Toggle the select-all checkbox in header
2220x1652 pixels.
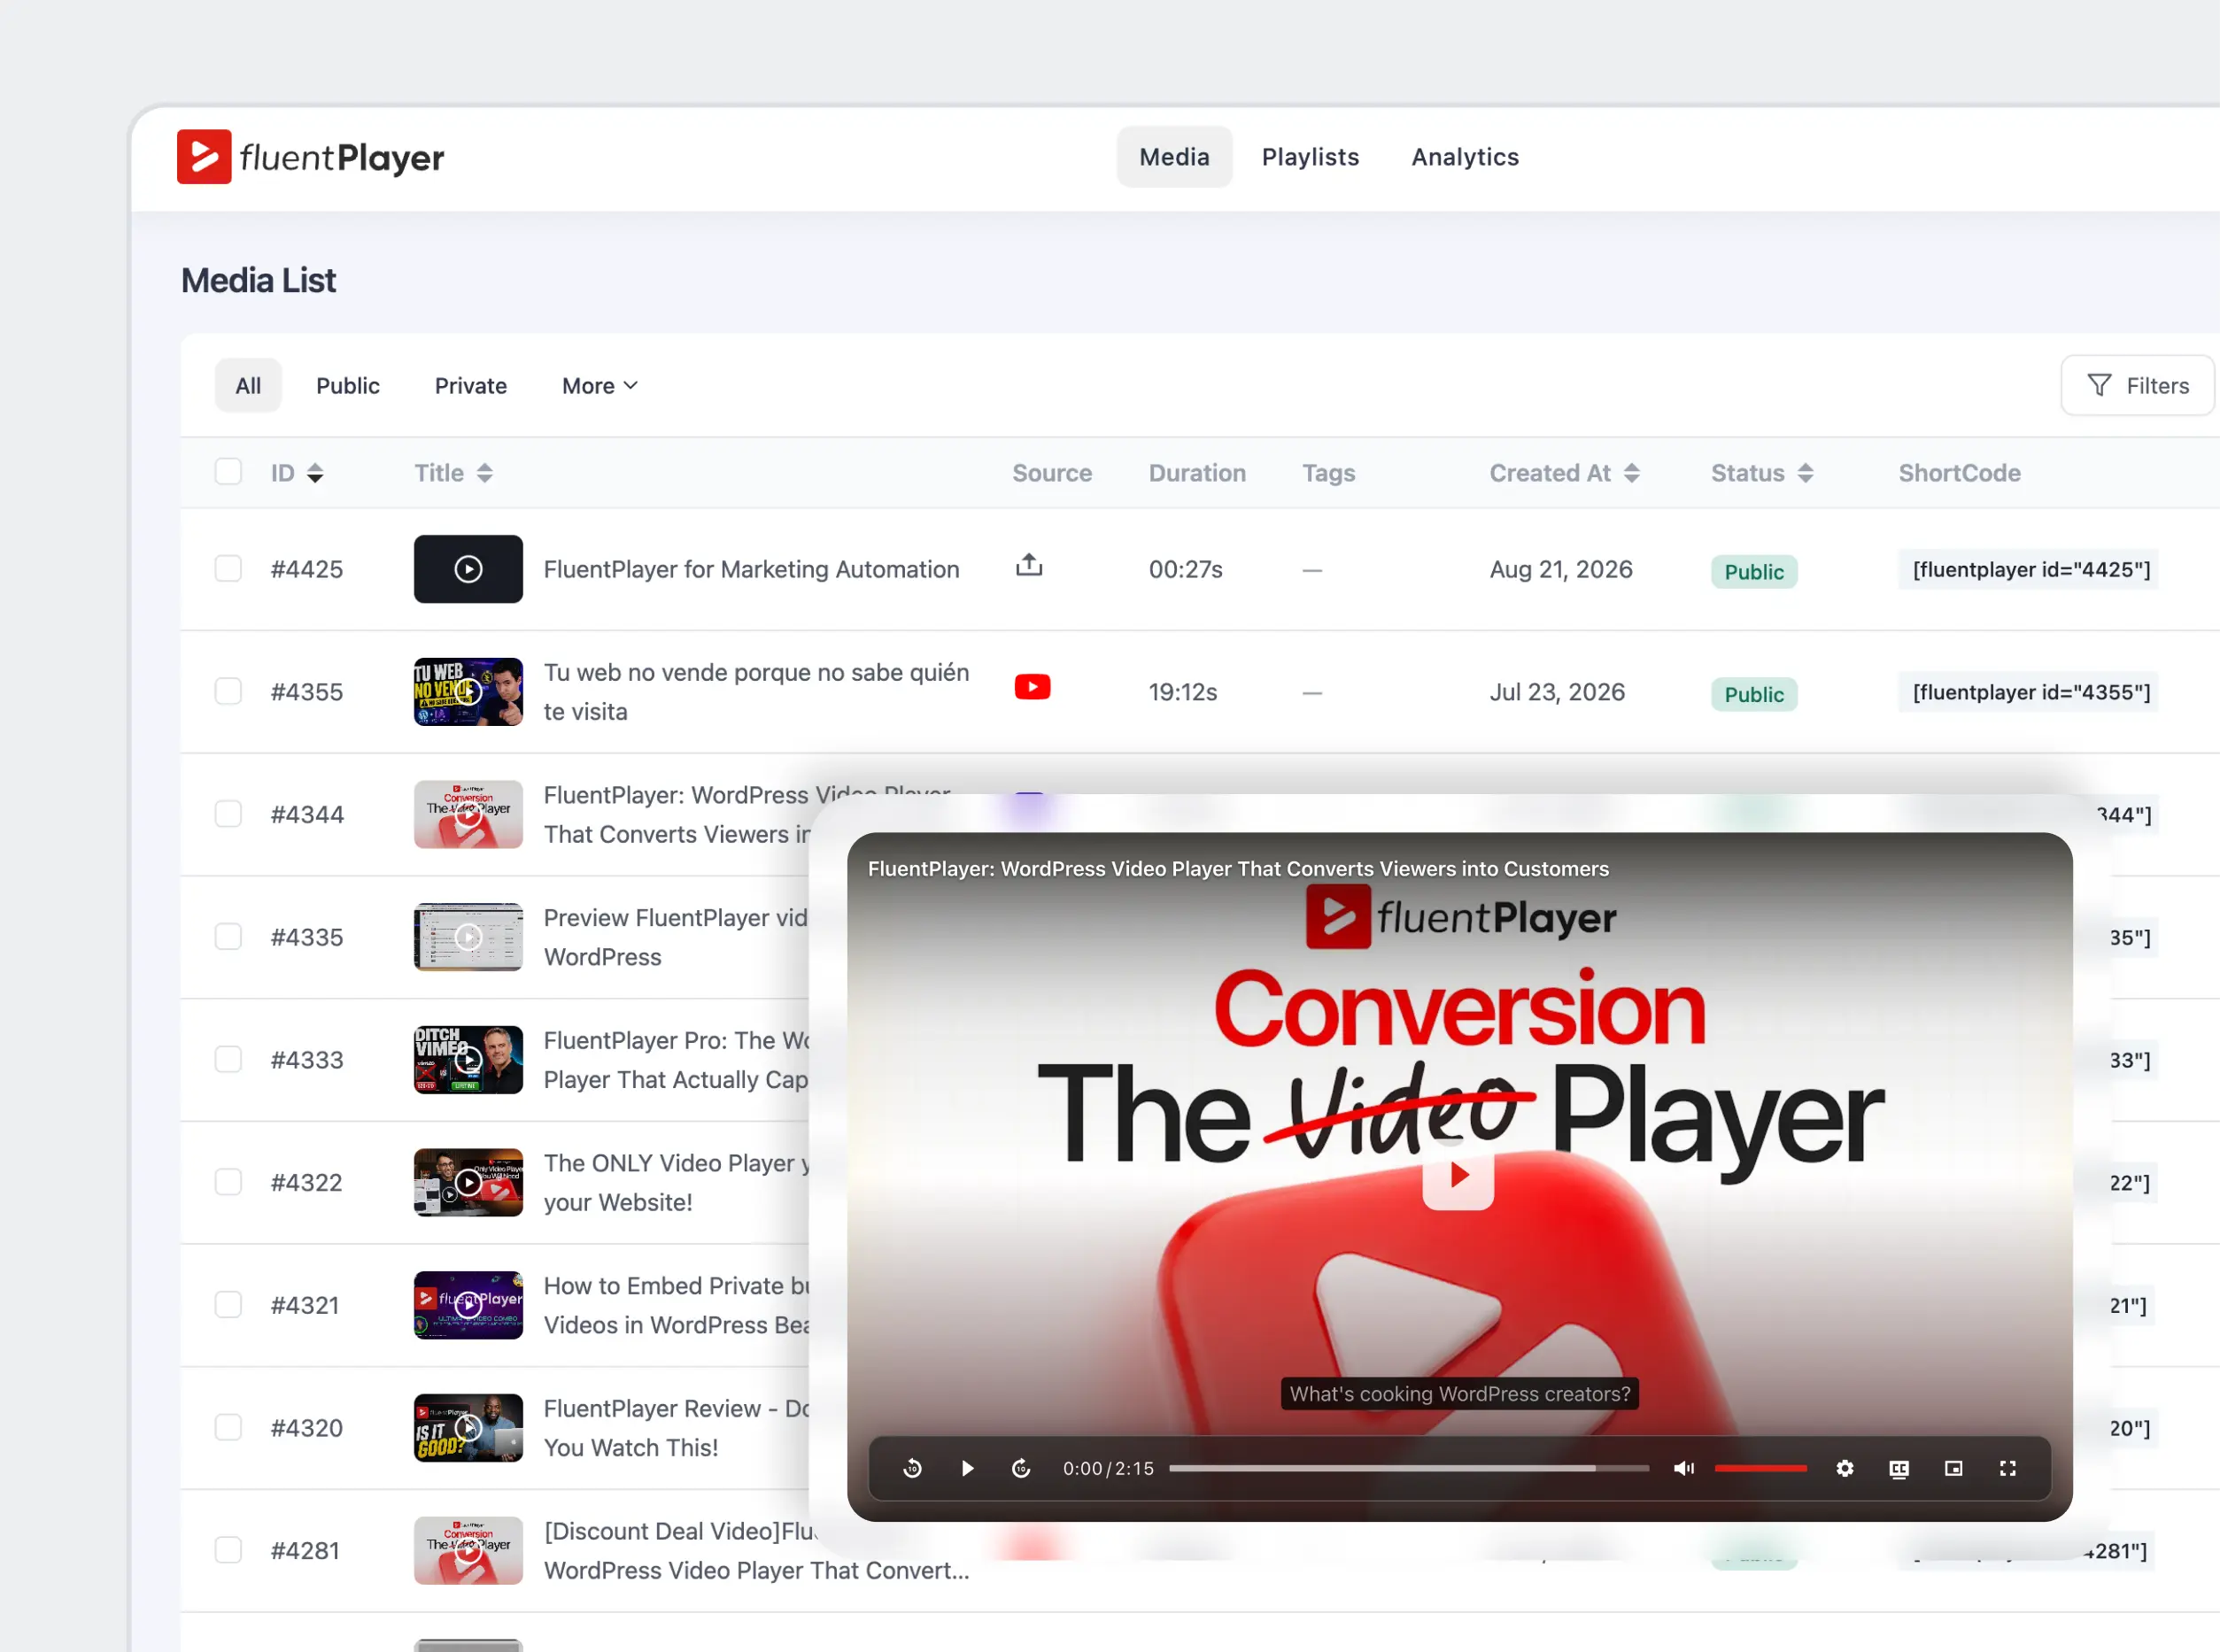click(228, 472)
